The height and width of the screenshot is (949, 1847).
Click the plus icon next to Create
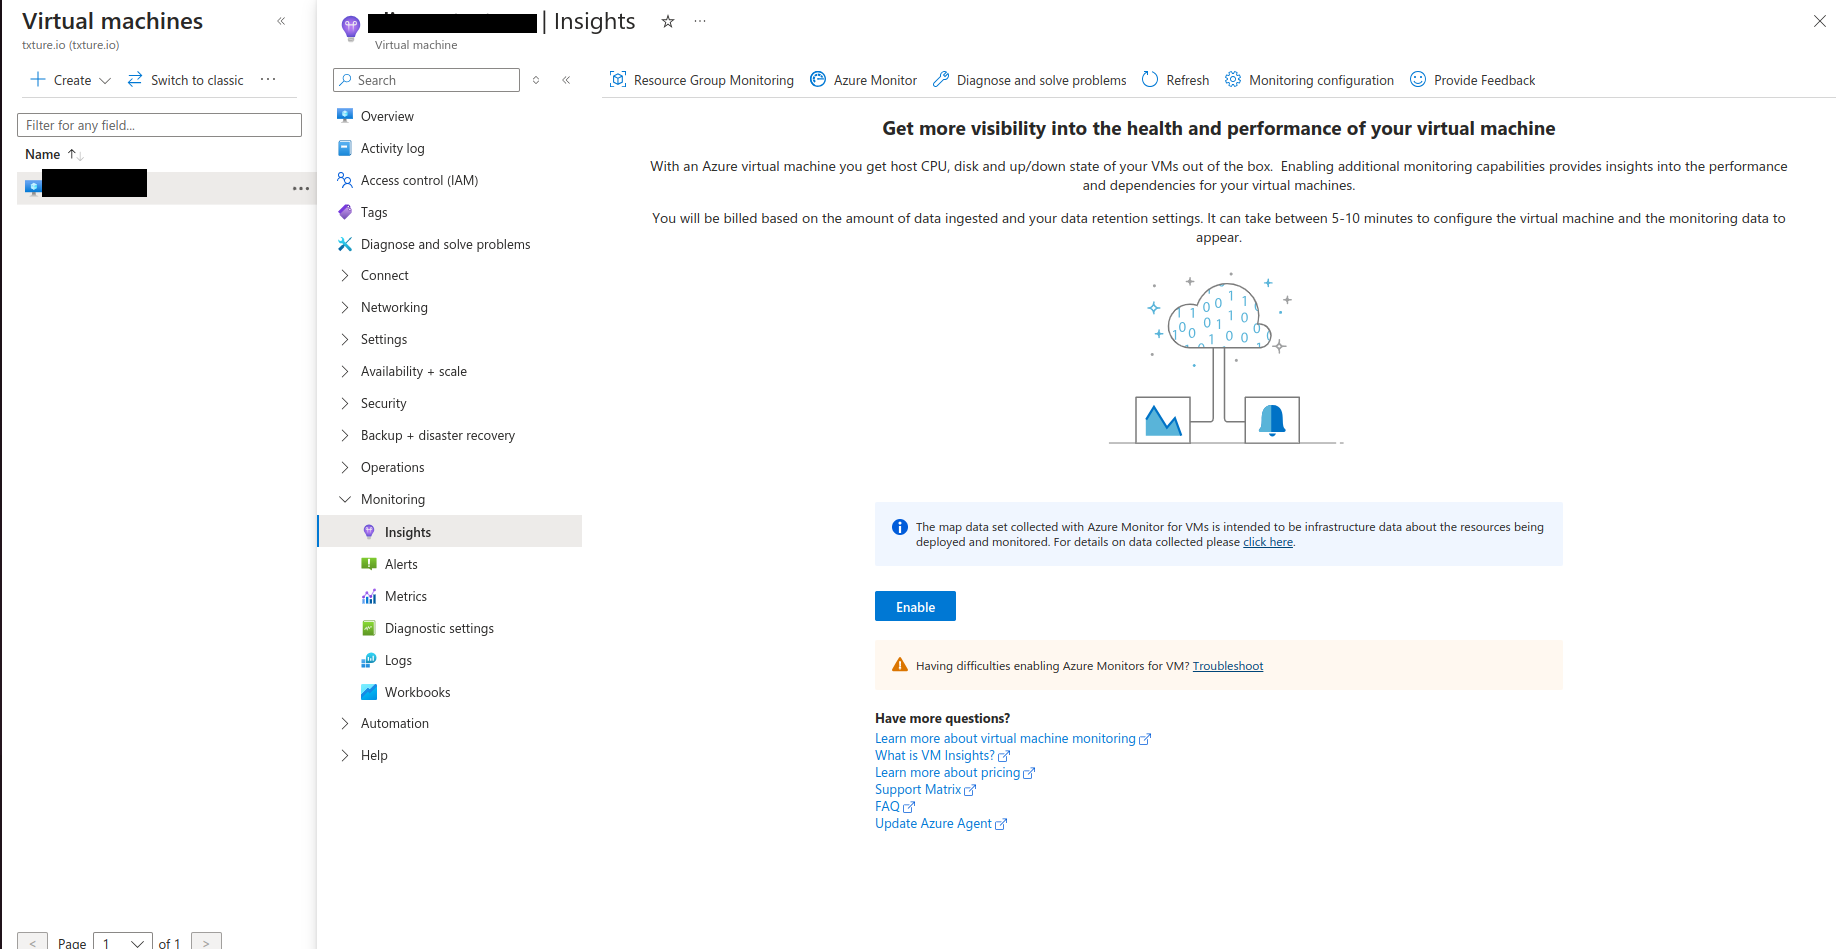click(x=38, y=79)
